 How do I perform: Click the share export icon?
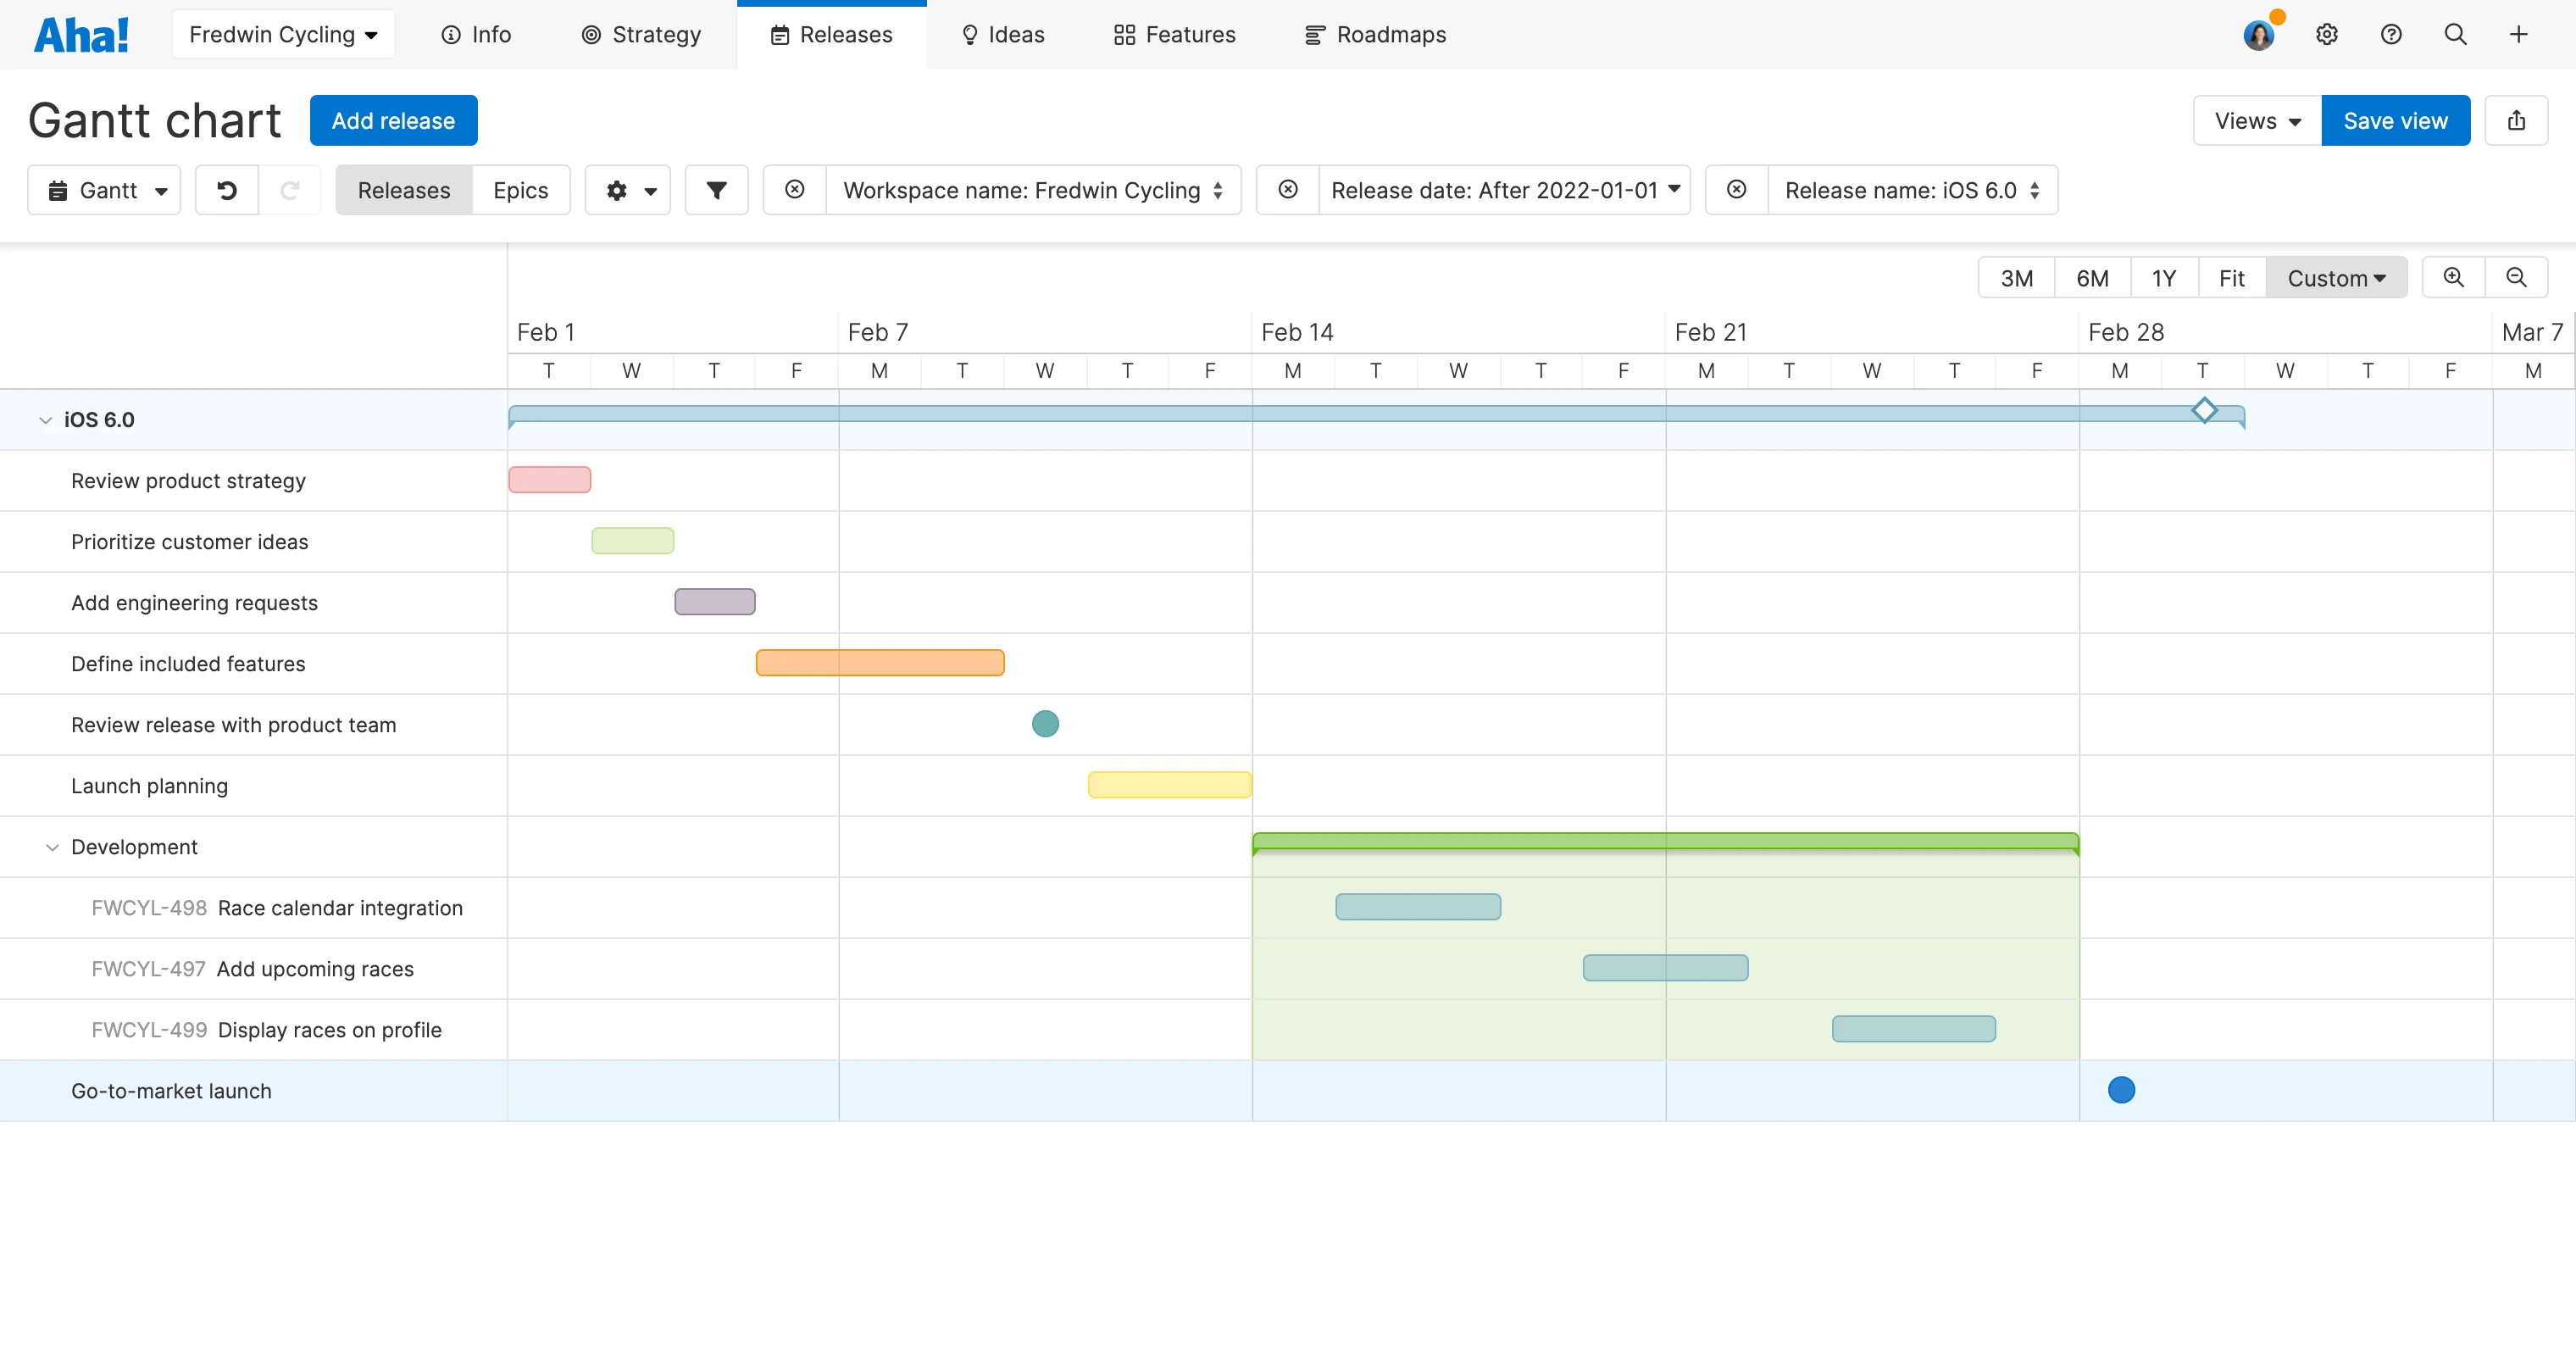tap(2516, 121)
